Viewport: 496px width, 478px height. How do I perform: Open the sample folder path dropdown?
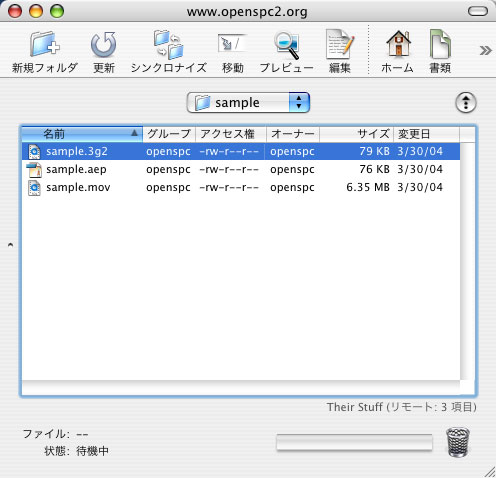(248, 102)
